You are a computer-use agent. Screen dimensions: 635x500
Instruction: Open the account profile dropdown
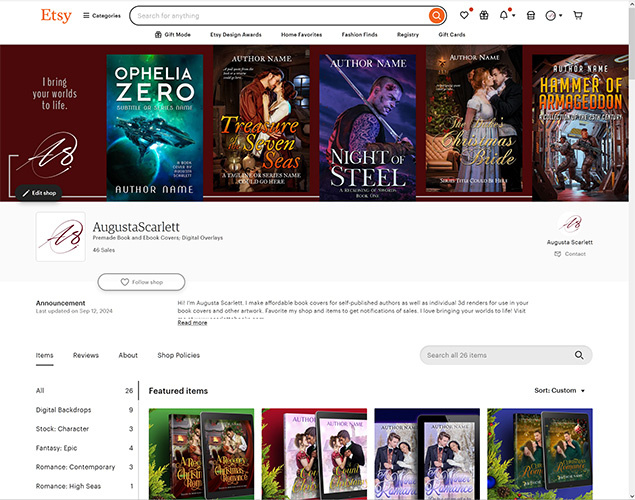554,16
